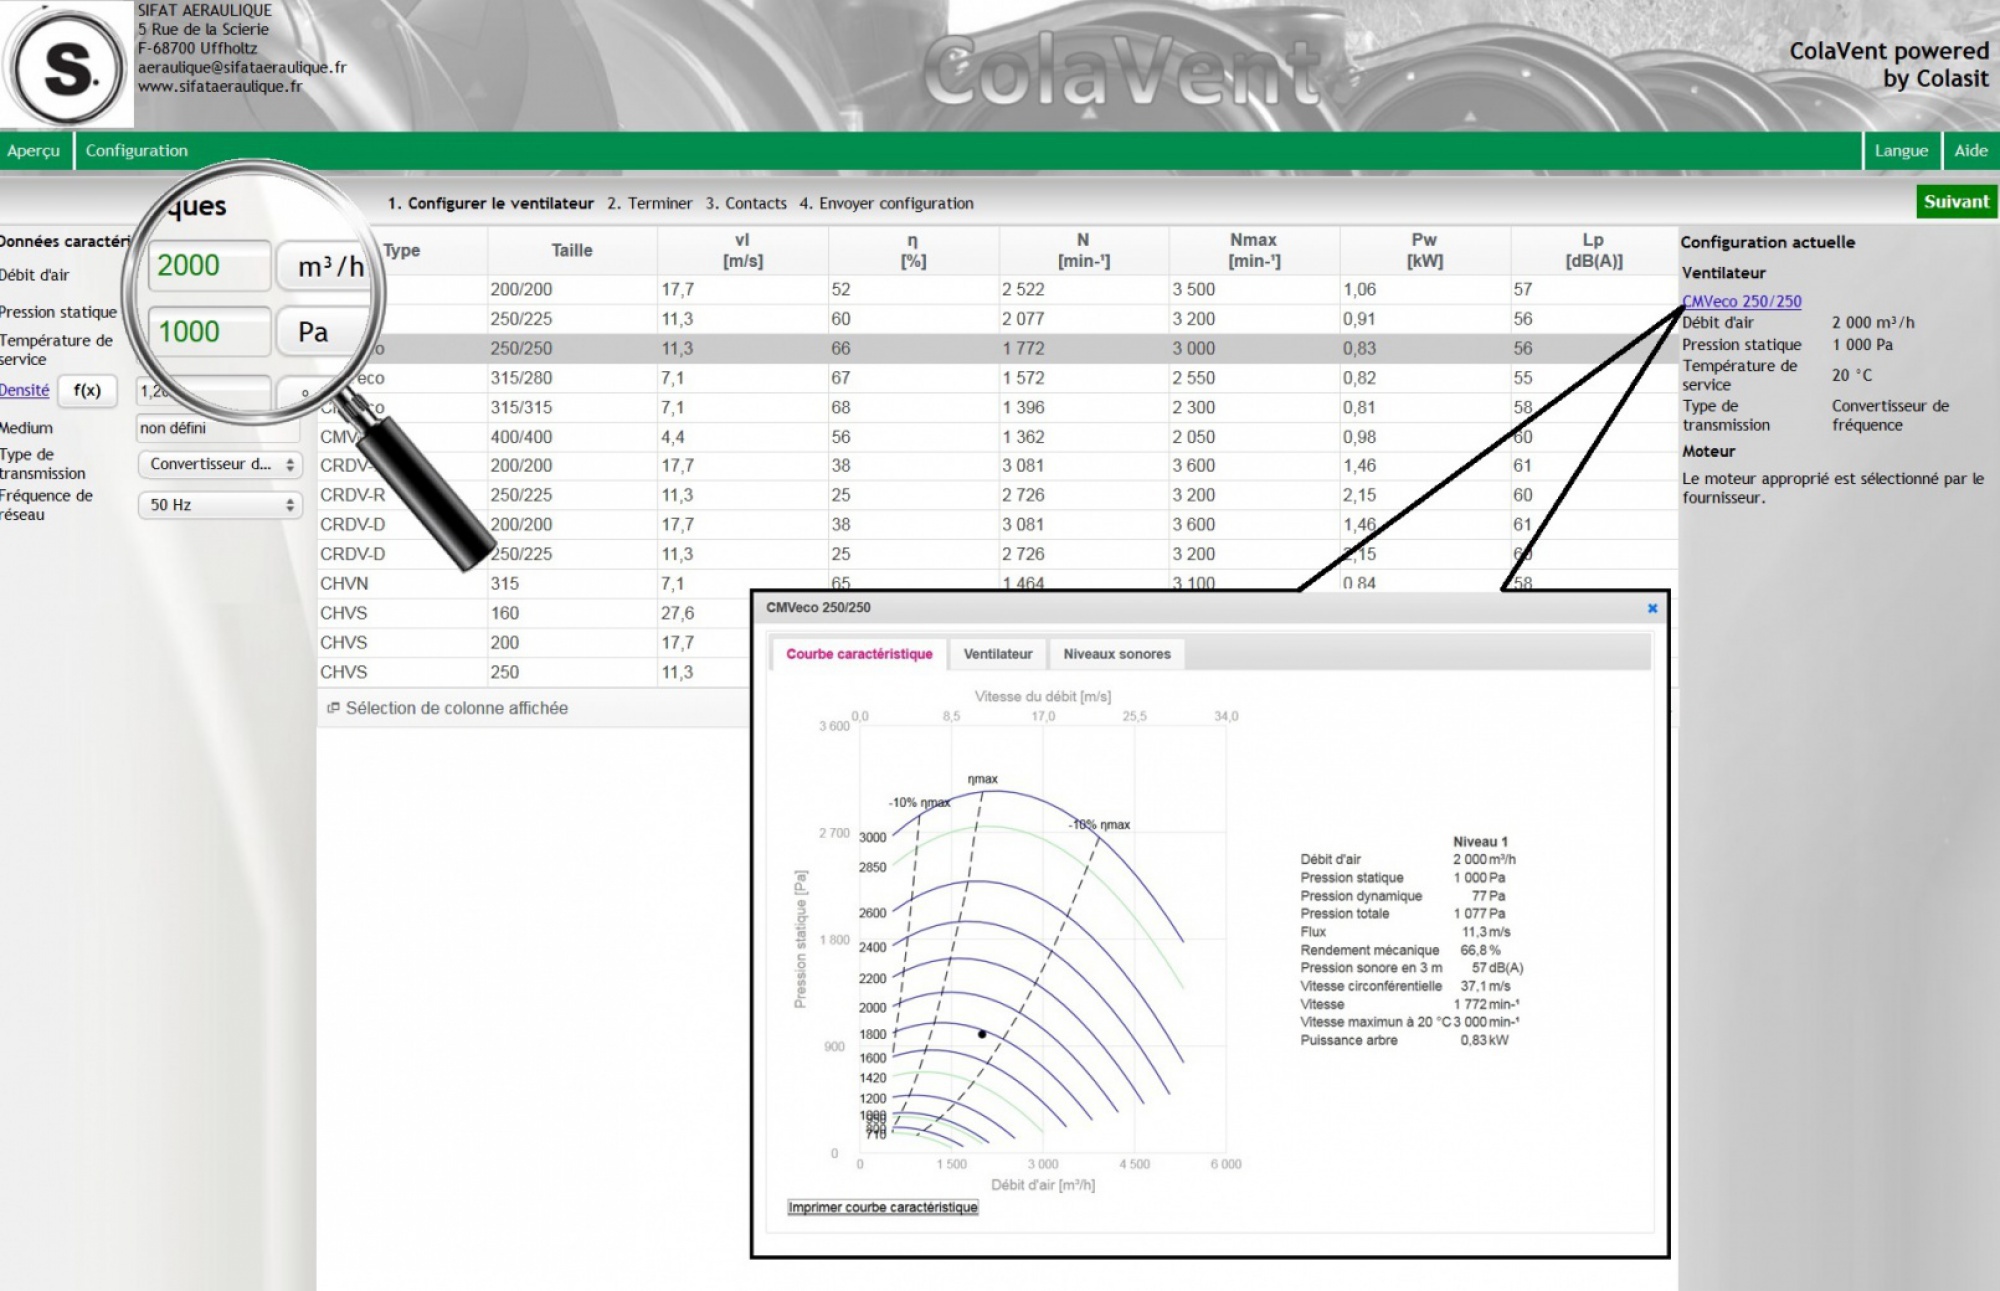The image size is (2000, 1291).
Task: Click the www.sifataeraulique.fr website address
Action: pos(220,86)
